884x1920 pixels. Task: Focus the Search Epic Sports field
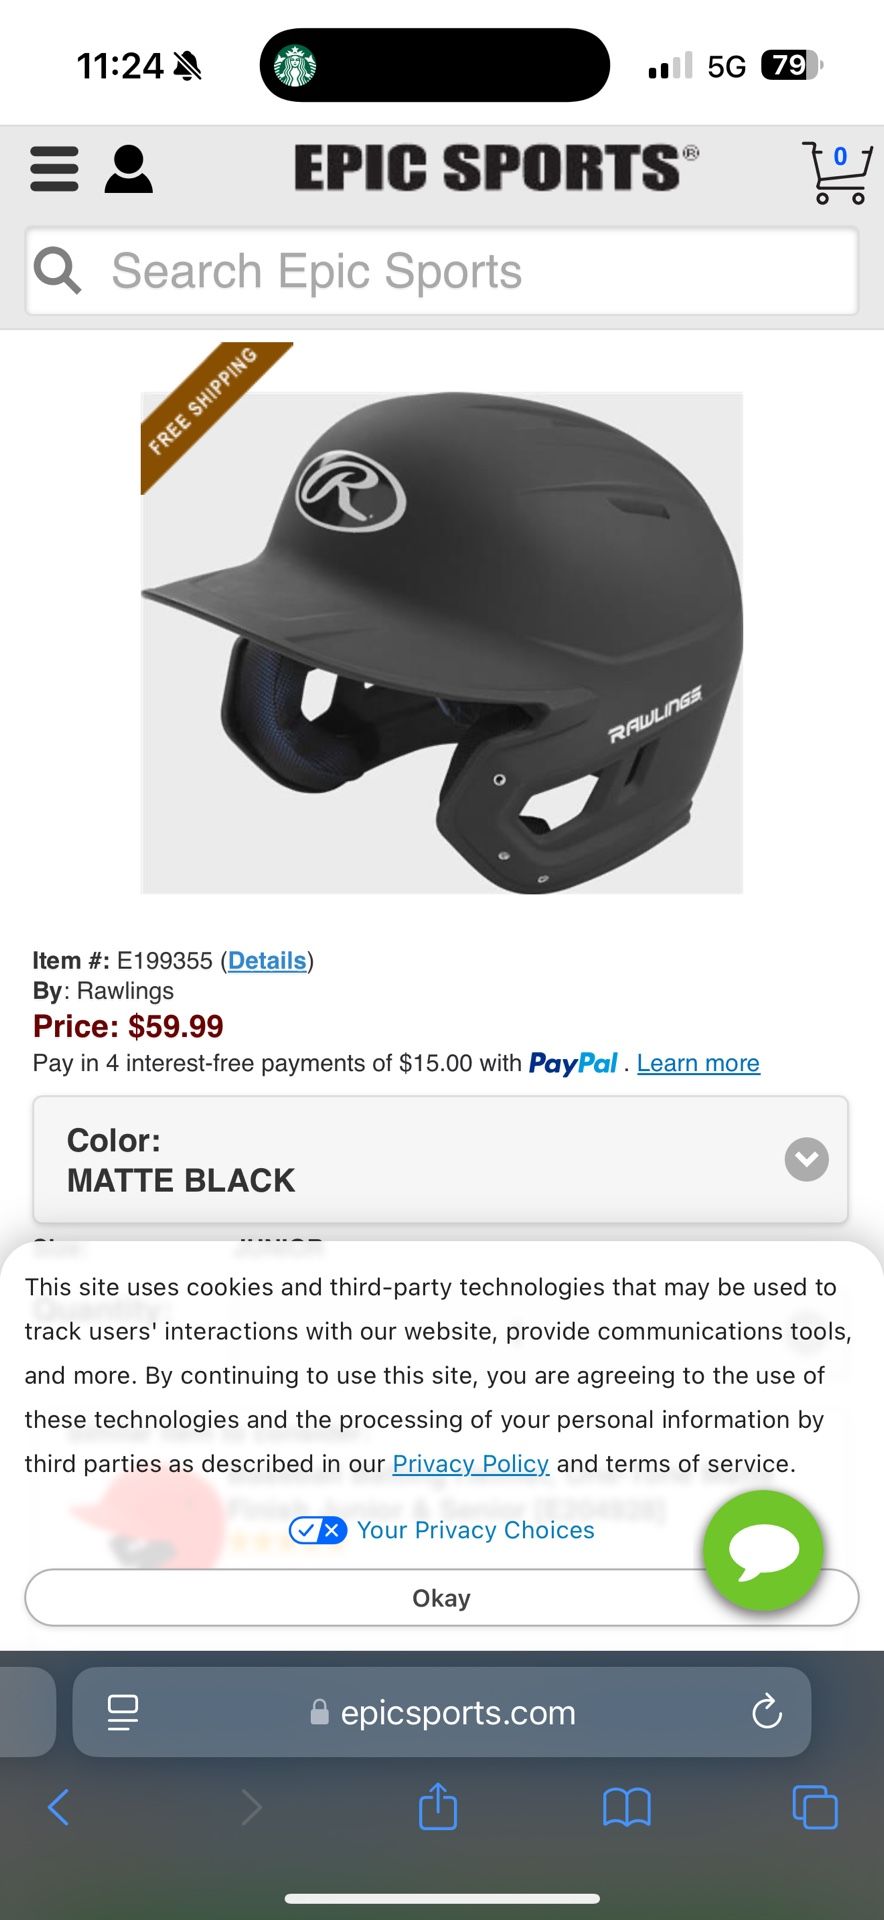(x=442, y=271)
